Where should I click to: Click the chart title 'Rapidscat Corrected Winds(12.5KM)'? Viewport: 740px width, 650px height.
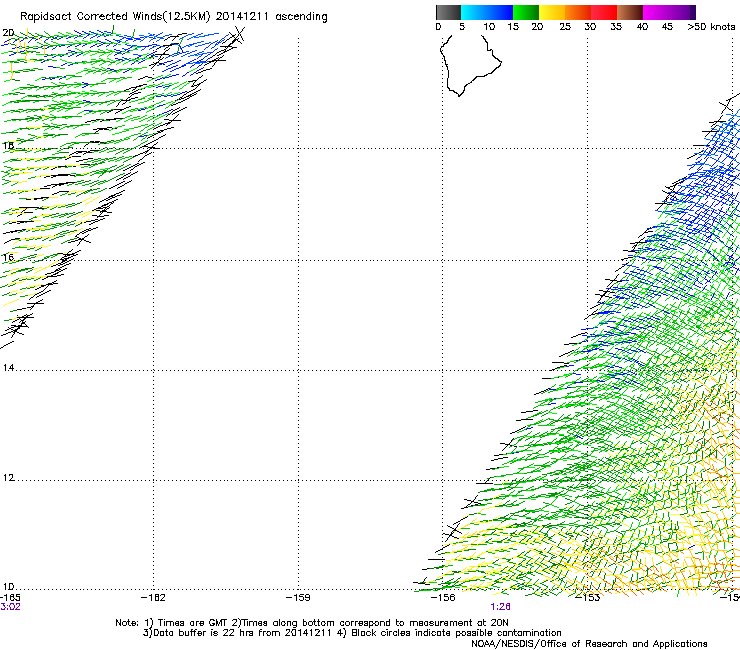point(115,17)
